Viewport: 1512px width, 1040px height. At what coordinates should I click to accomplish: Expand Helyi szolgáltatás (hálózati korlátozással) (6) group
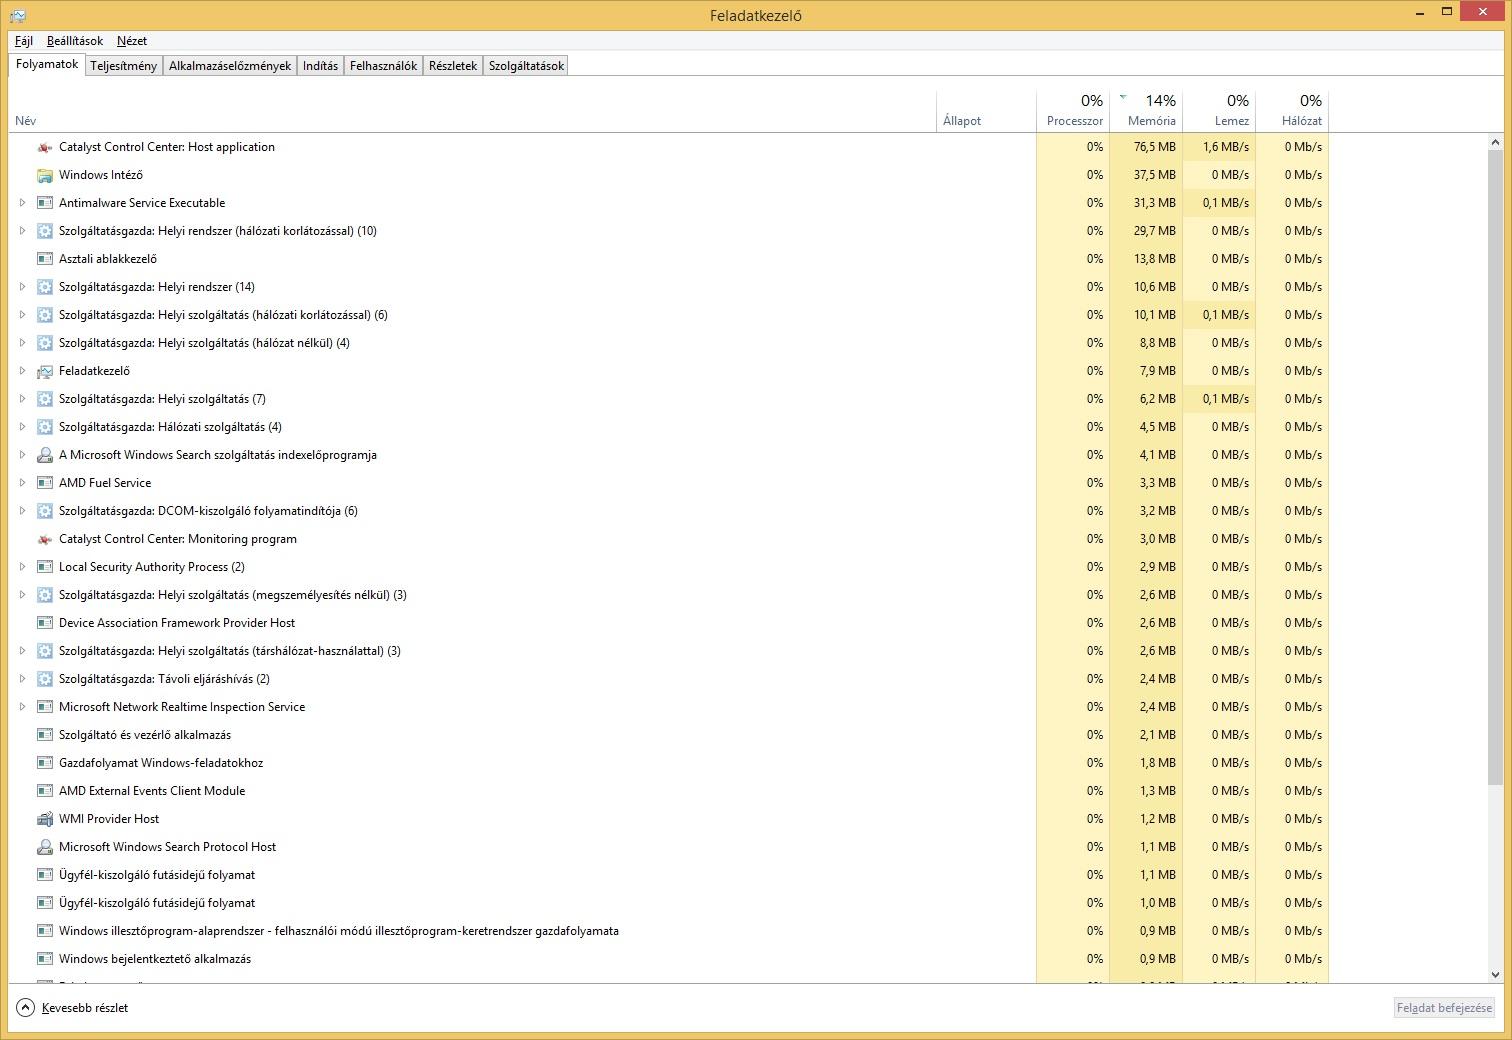point(22,315)
